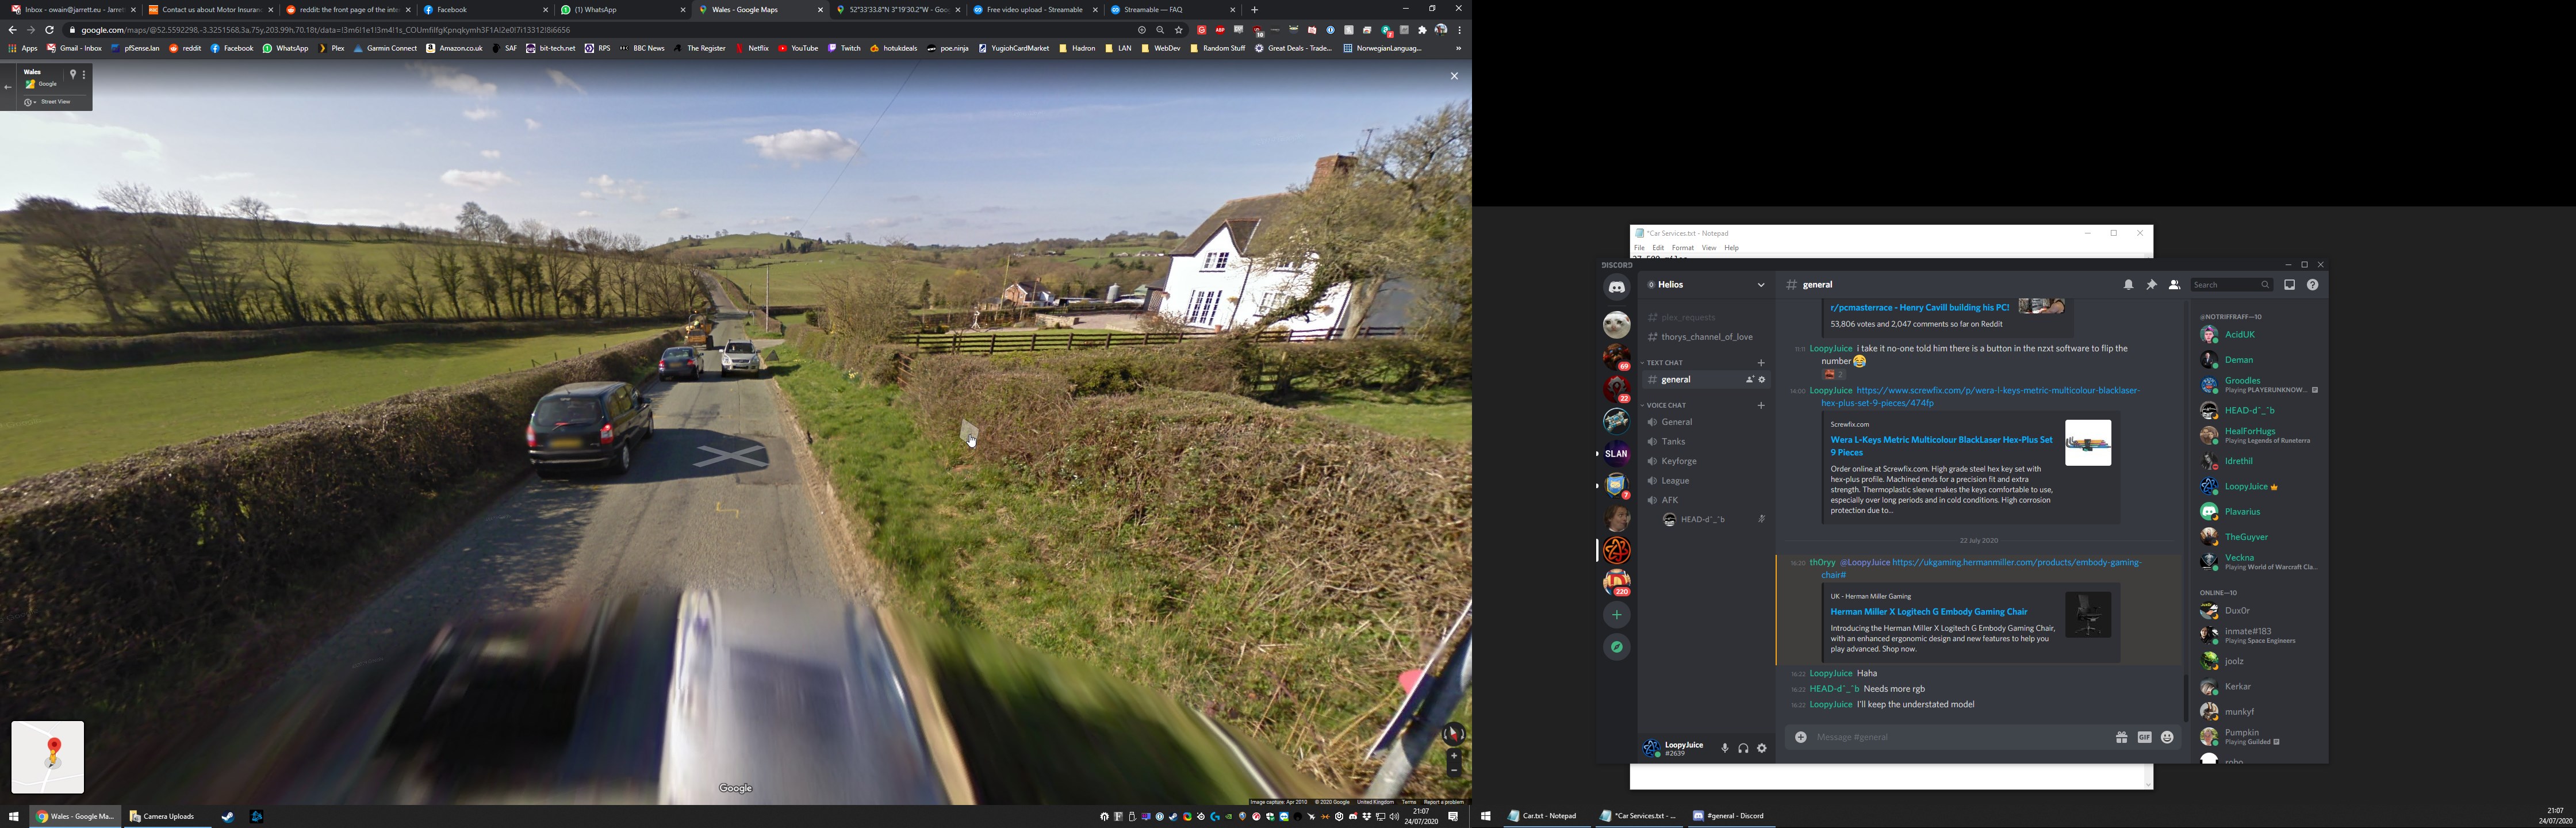
Task: Open pinned messages in Discord header
Action: (2151, 285)
